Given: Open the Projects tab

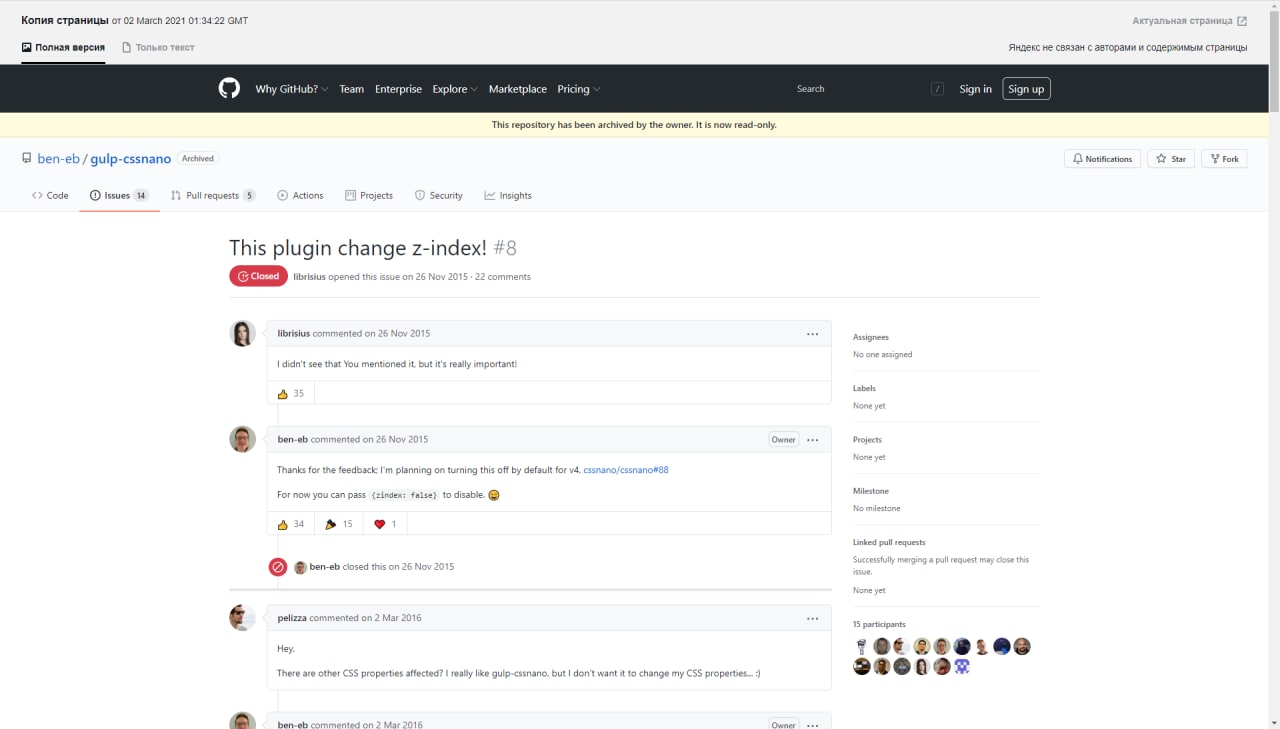Looking at the screenshot, I should click(369, 196).
